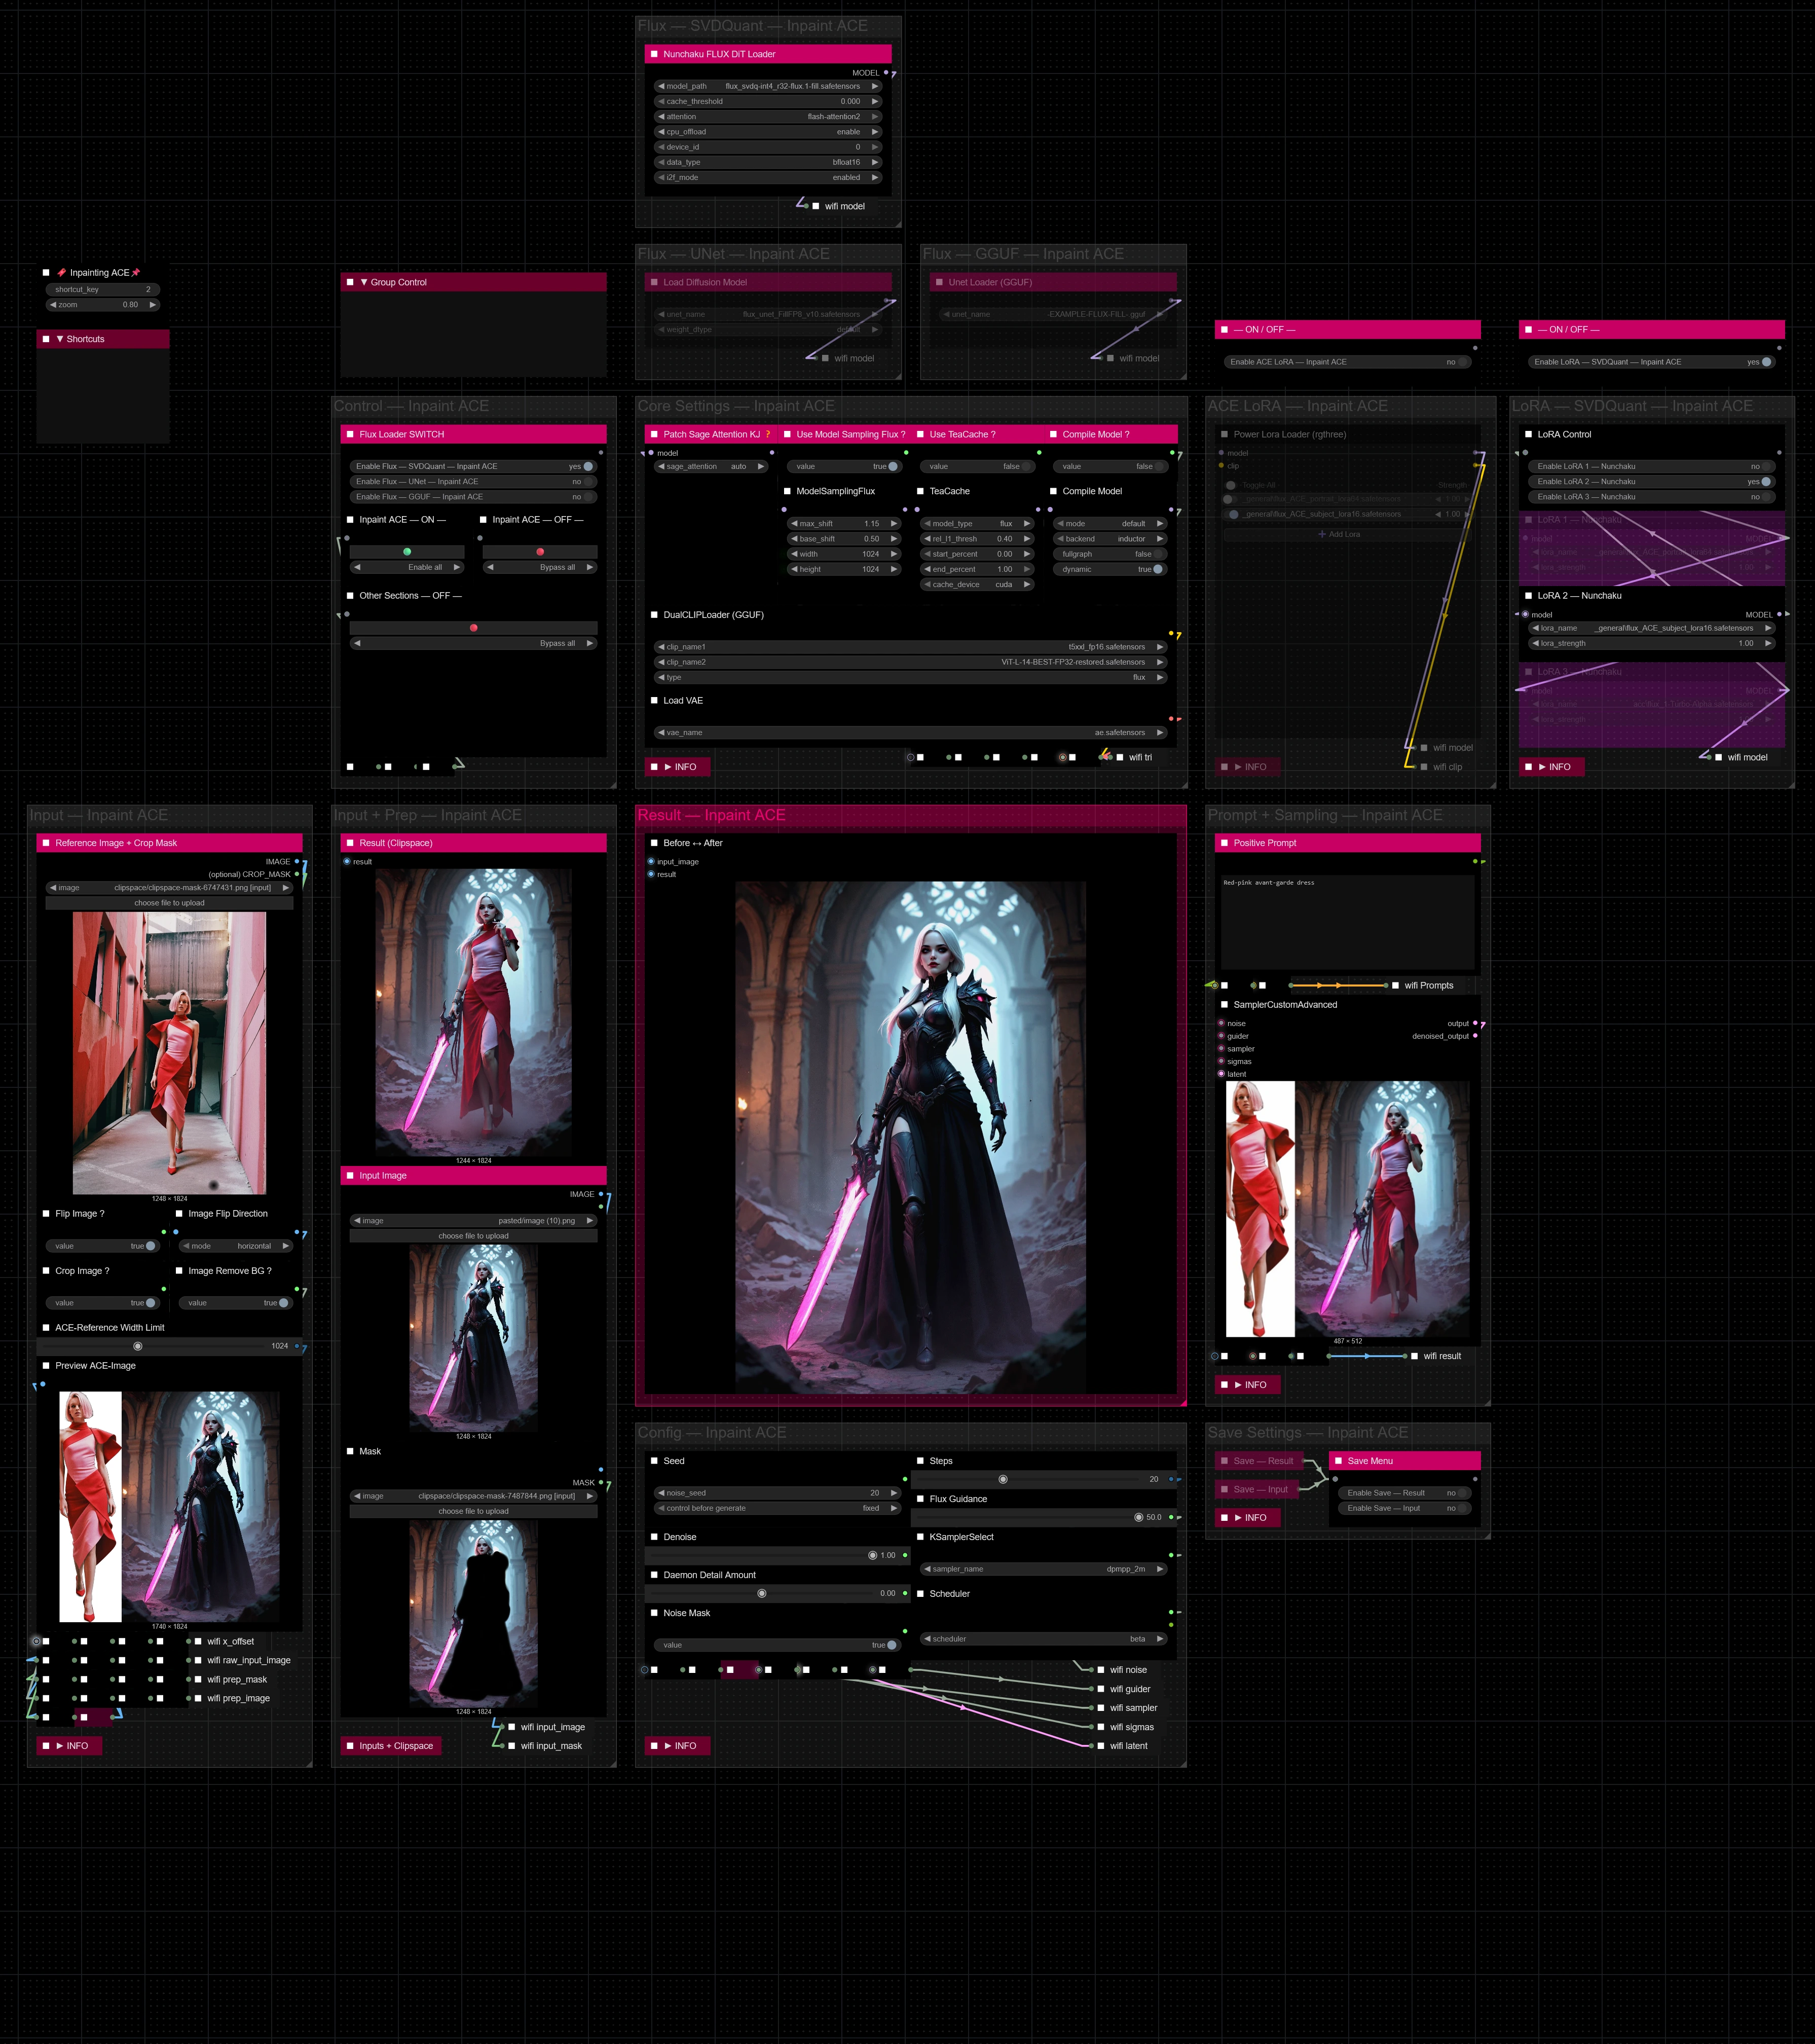Click the right arrow to increment noise_seed

pyautogui.click(x=893, y=1493)
